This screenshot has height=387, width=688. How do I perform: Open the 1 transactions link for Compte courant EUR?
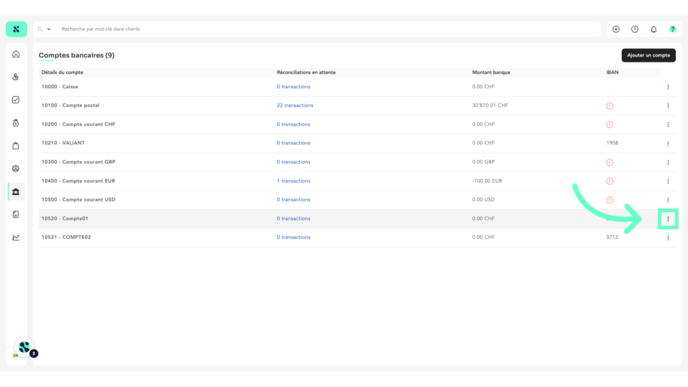(294, 181)
